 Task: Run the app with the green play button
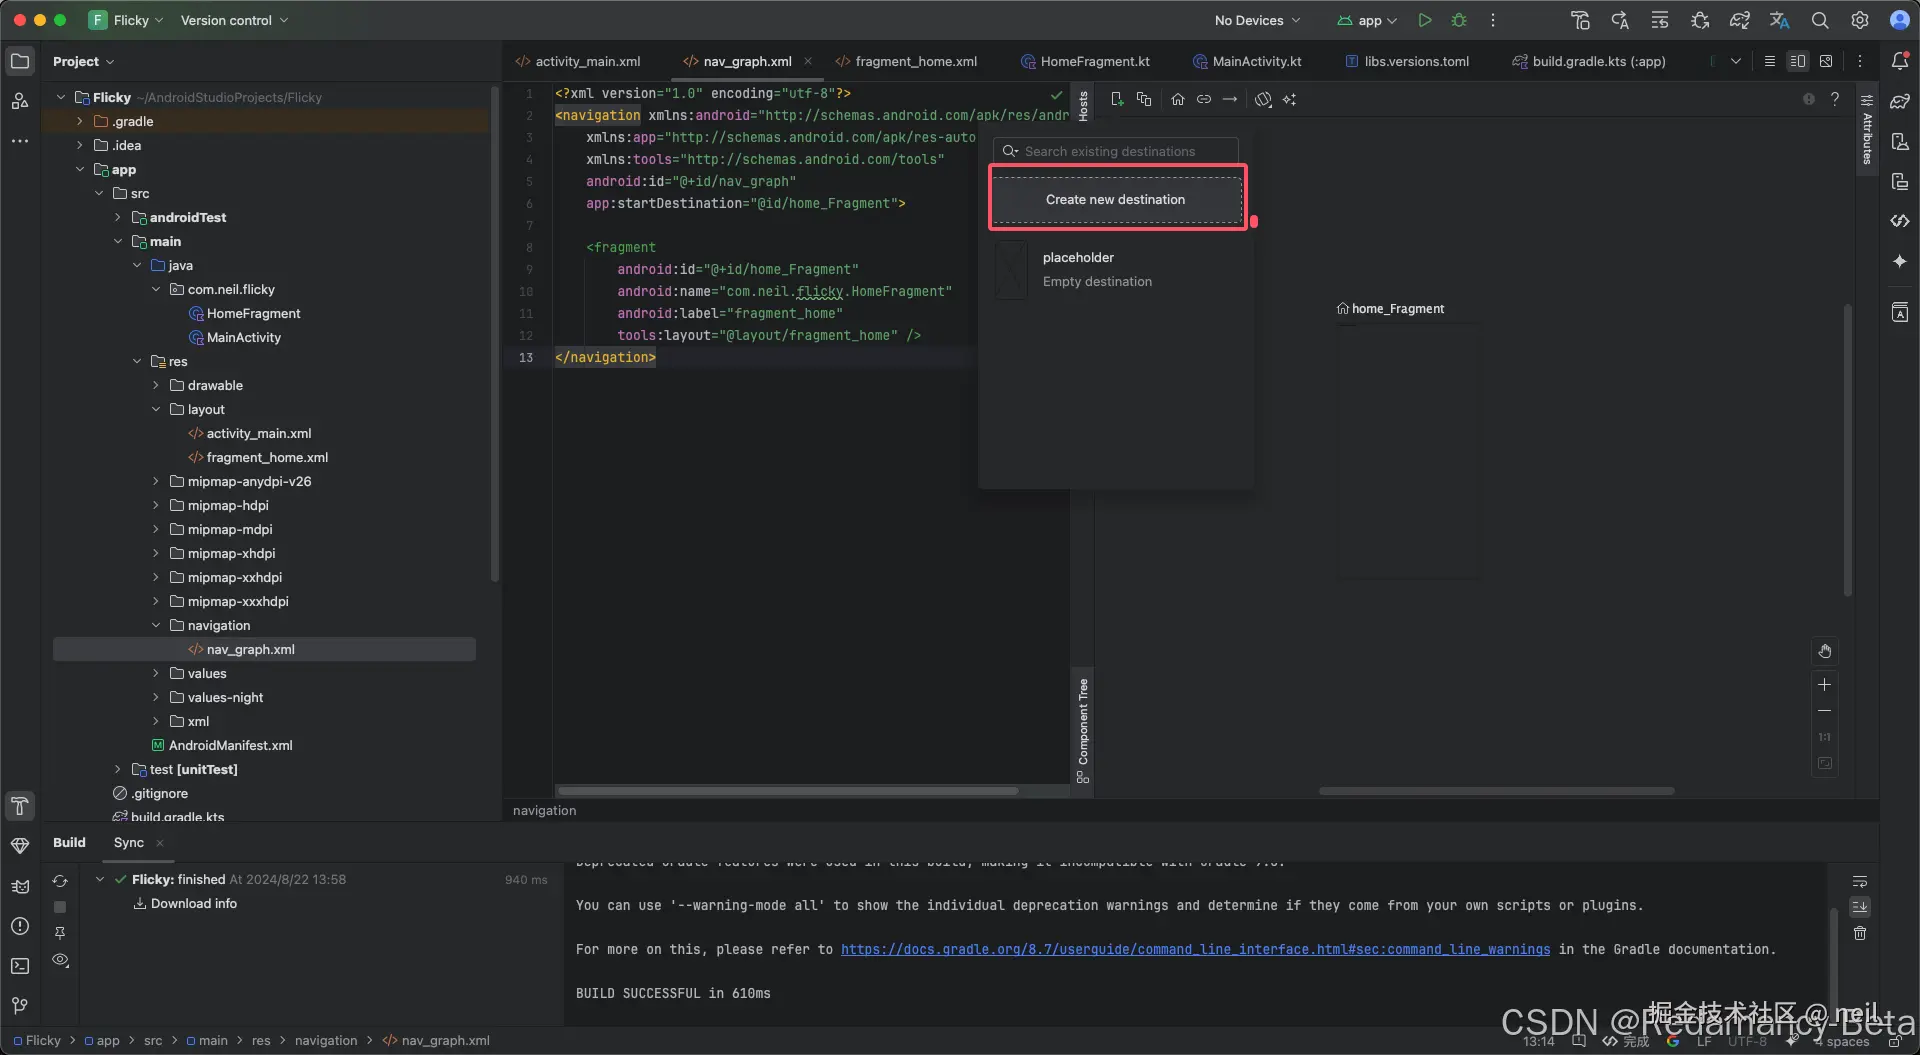click(x=1424, y=20)
